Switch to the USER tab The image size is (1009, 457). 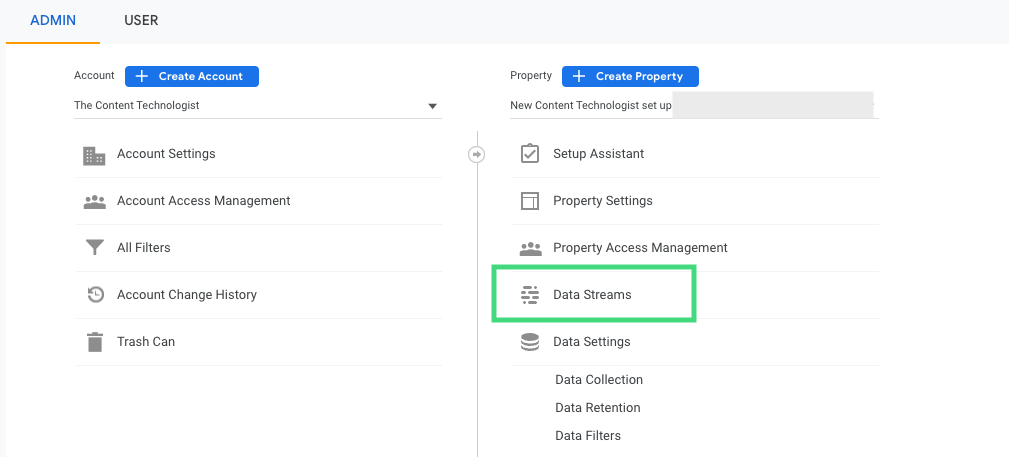141,20
